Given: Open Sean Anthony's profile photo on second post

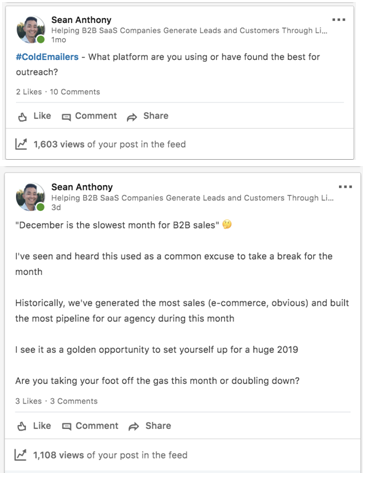Looking at the screenshot, I should pos(31,197).
